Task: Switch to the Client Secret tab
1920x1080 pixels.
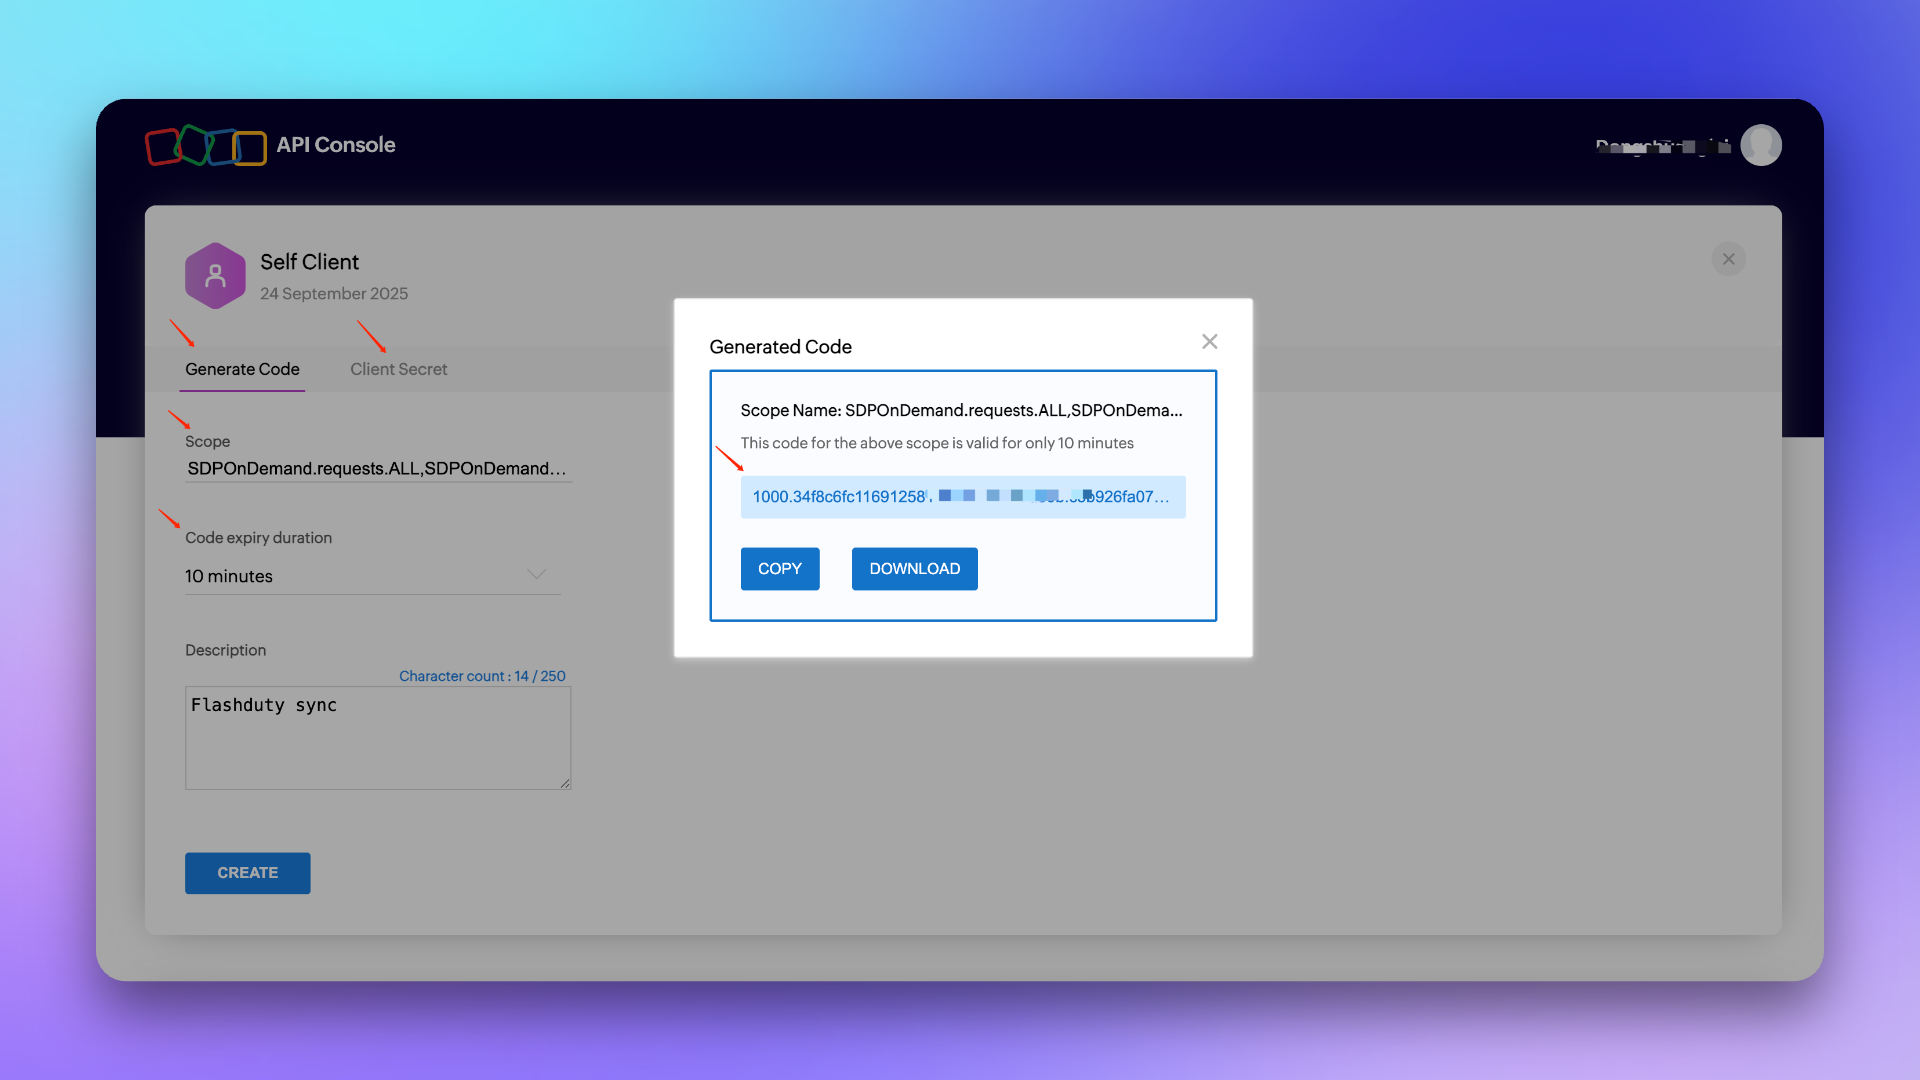Action: (398, 369)
